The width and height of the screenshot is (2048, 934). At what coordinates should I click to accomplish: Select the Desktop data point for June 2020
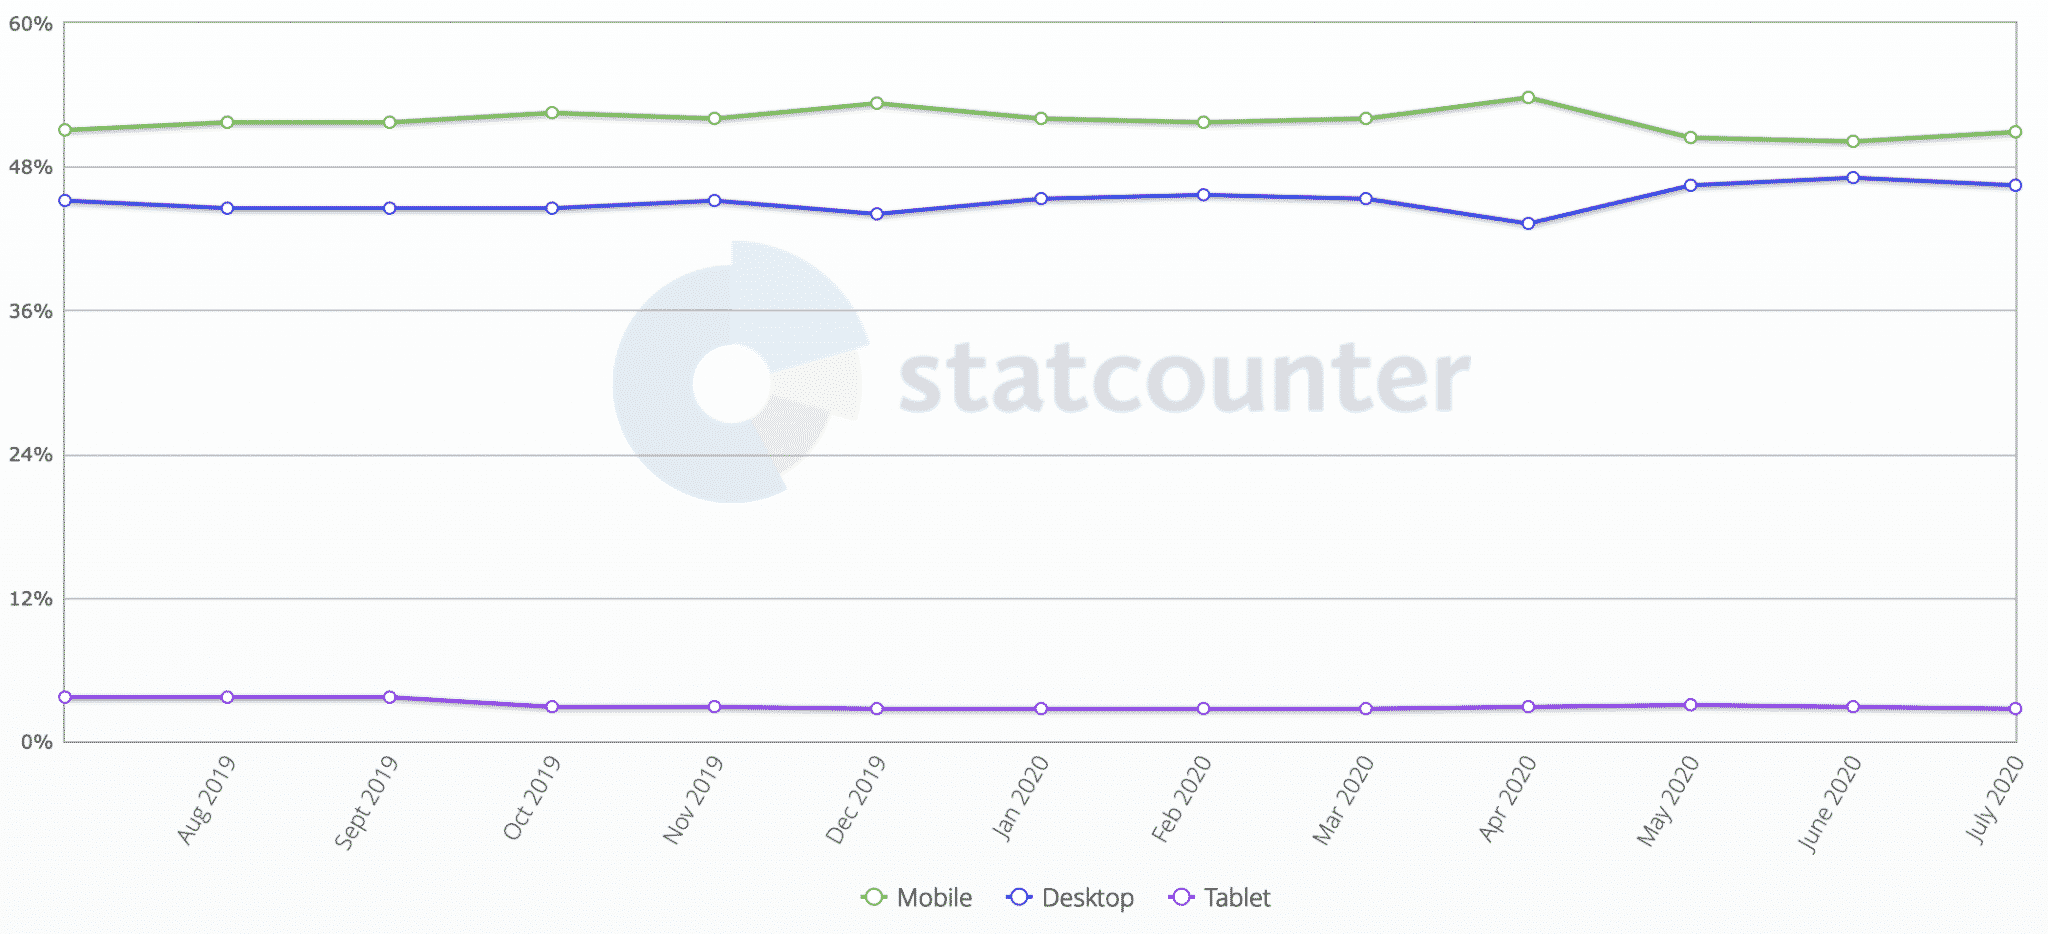(1853, 178)
